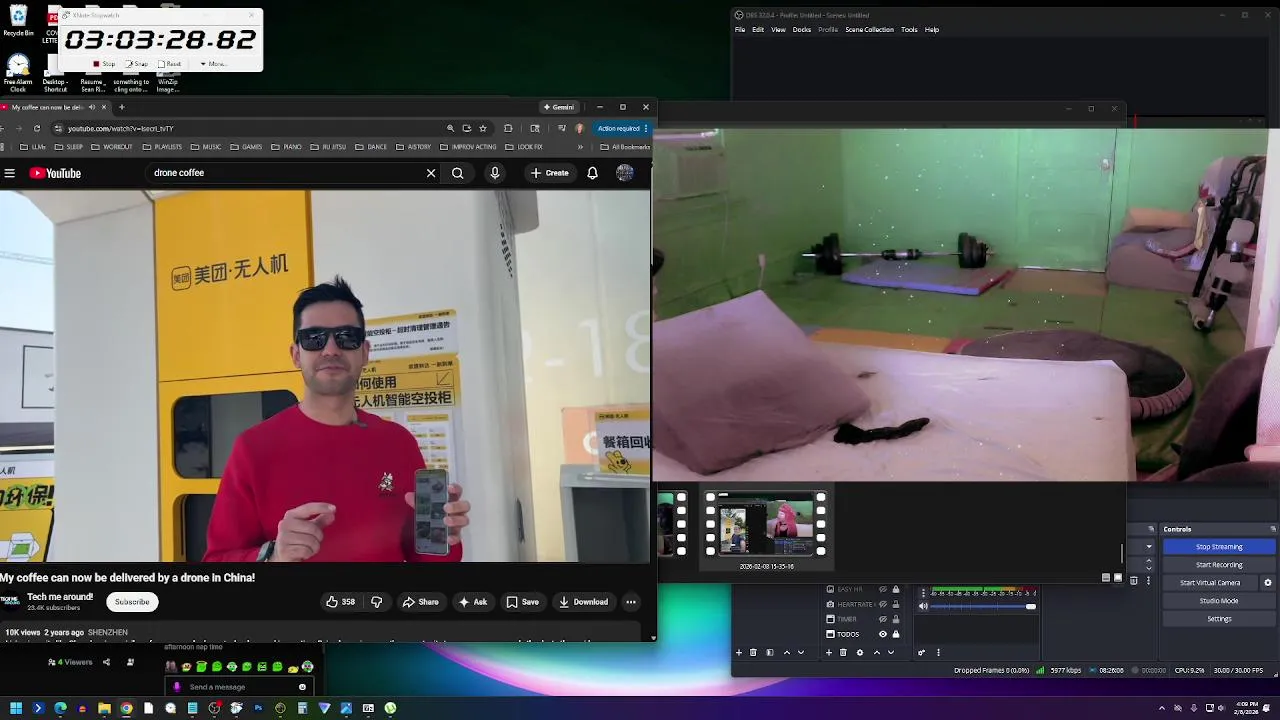Open the OBS File menu
Image resolution: width=1280 pixels, height=720 pixels.
(740, 30)
